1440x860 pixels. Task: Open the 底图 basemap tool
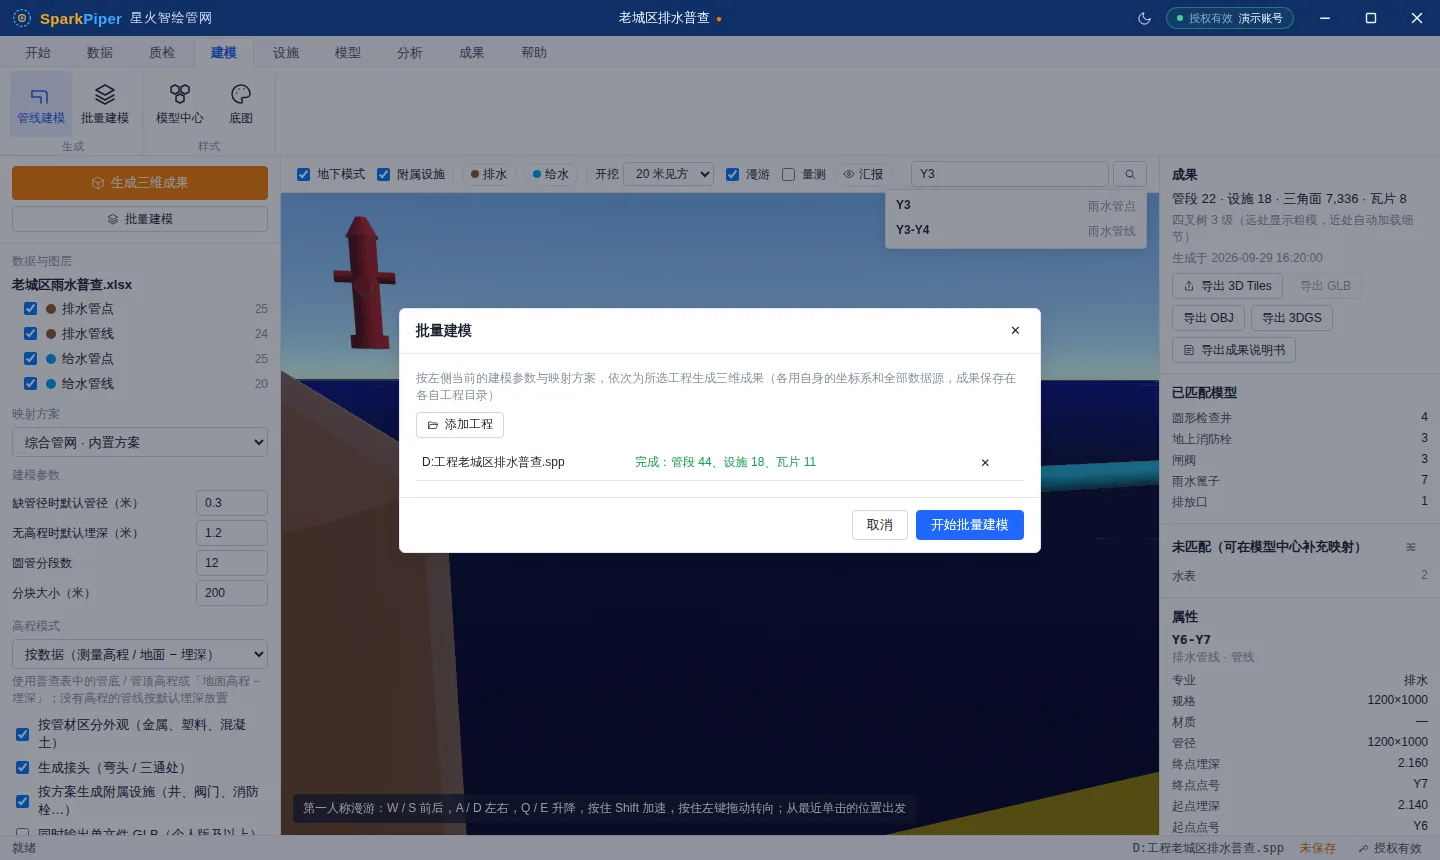pyautogui.click(x=241, y=104)
